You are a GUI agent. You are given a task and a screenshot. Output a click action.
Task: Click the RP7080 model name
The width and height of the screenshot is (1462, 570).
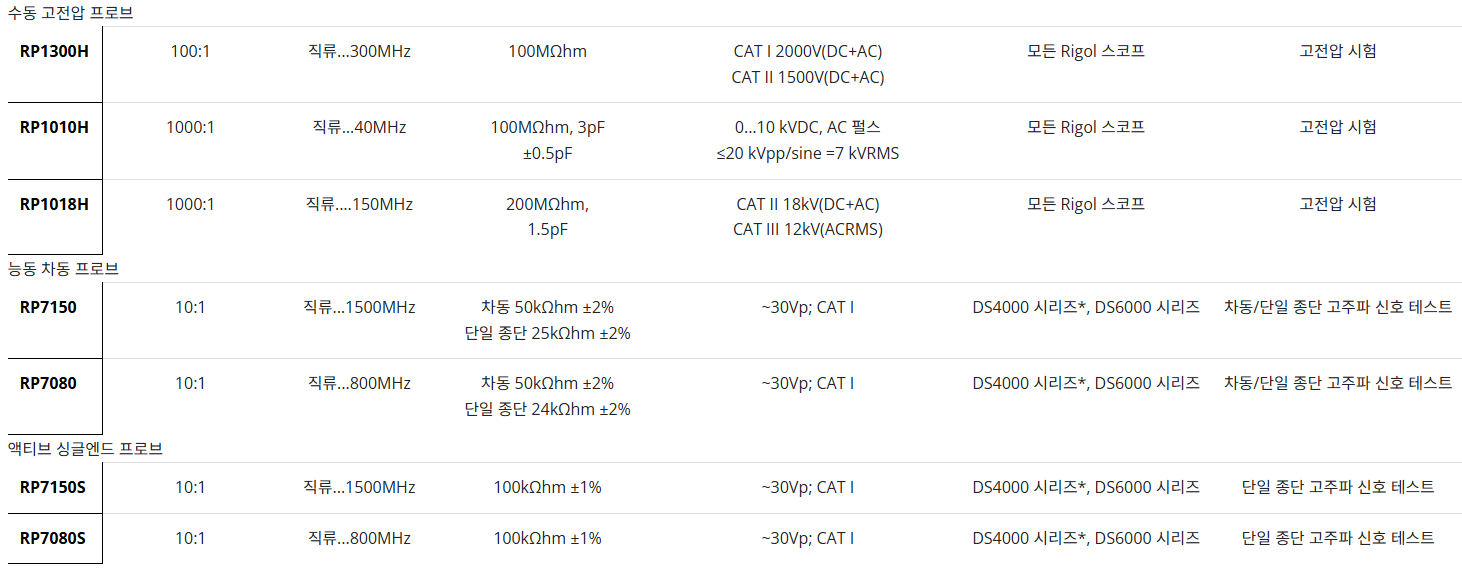point(48,383)
